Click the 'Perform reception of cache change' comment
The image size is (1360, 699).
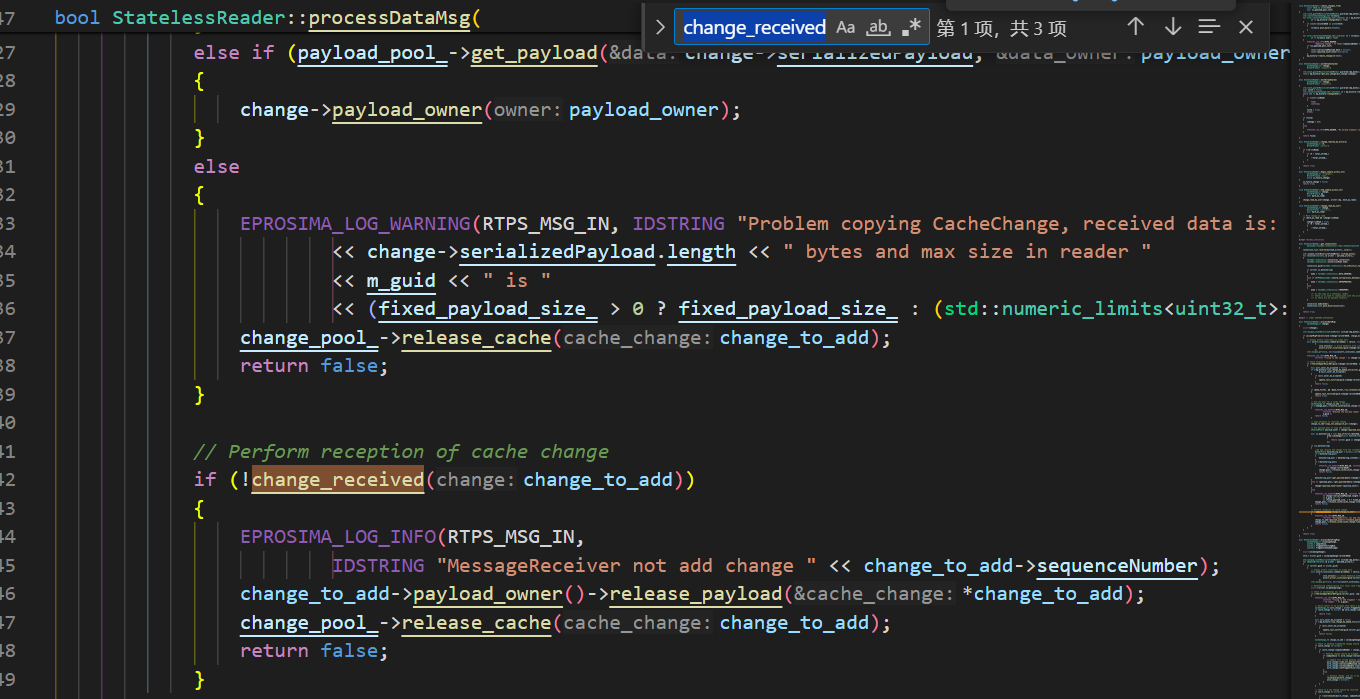pyautogui.click(x=400, y=452)
